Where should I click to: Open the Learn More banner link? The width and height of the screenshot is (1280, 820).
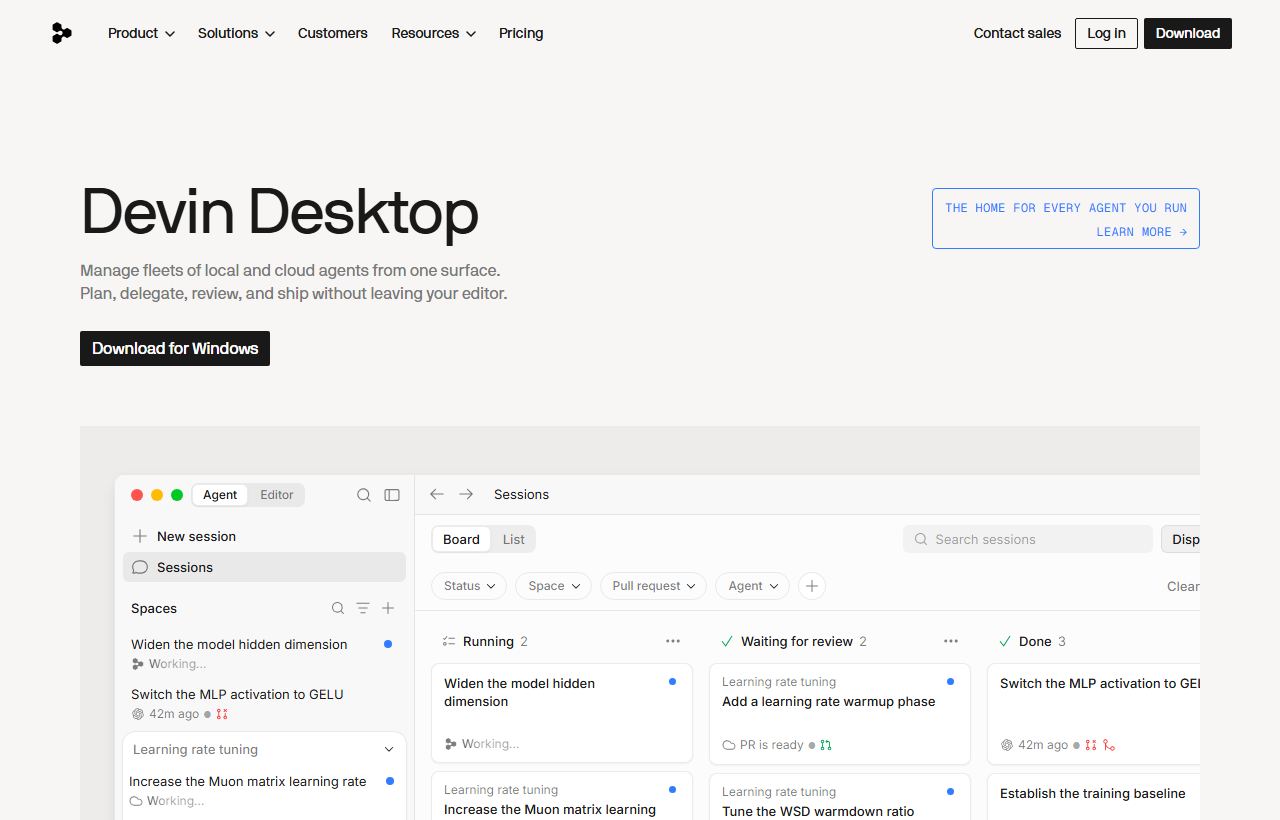point(1066,219)
